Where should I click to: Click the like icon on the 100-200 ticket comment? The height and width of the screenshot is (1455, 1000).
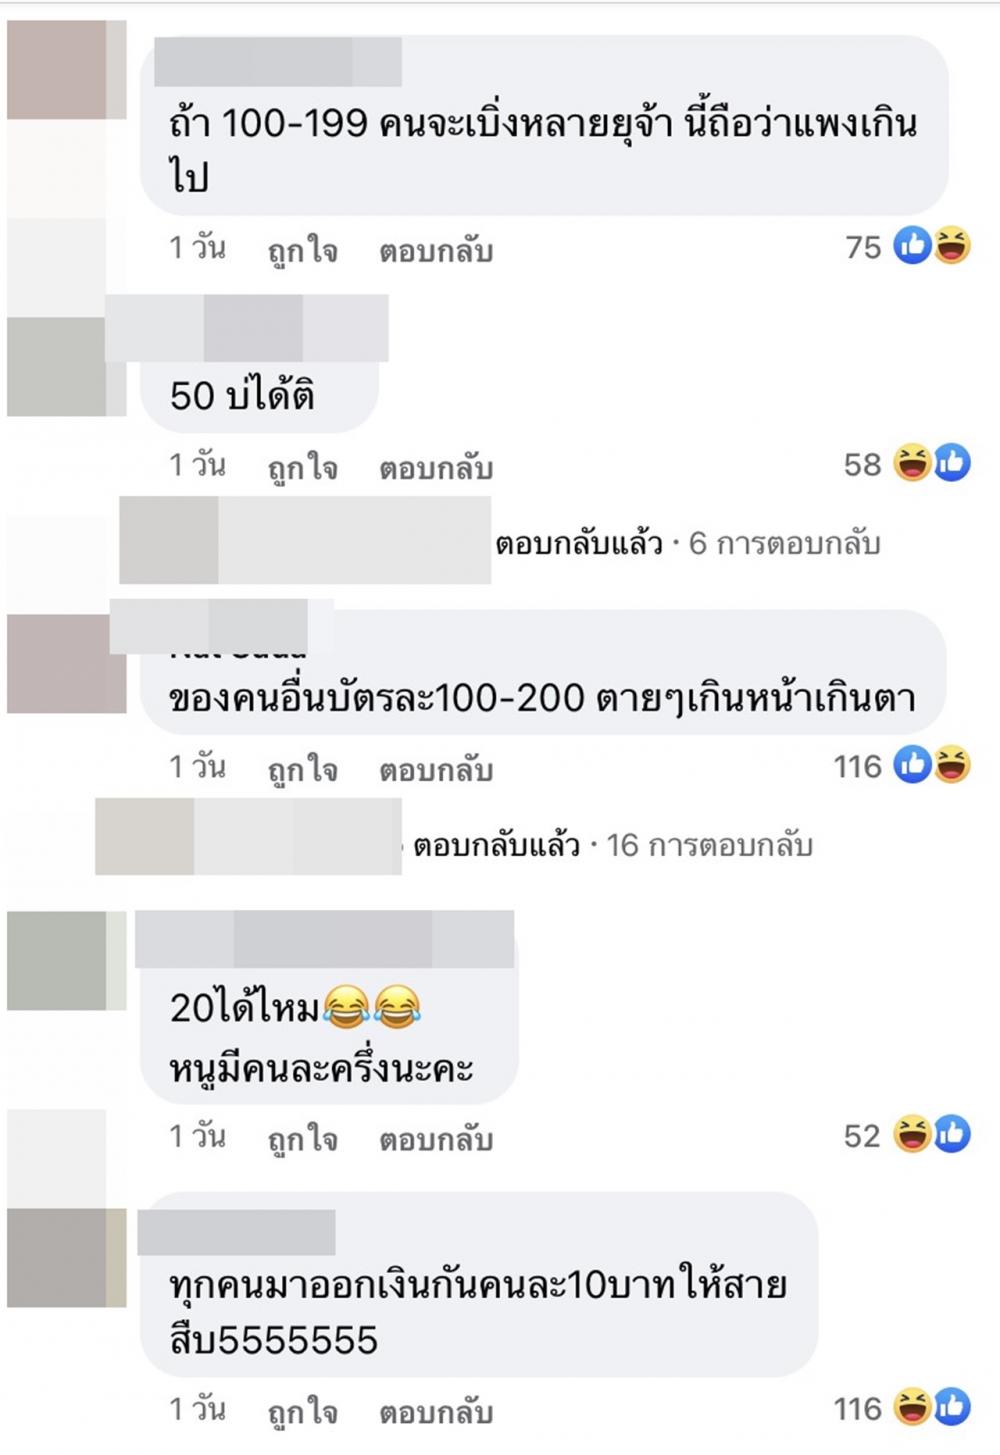pyautogui.click(x=912, y=765)
